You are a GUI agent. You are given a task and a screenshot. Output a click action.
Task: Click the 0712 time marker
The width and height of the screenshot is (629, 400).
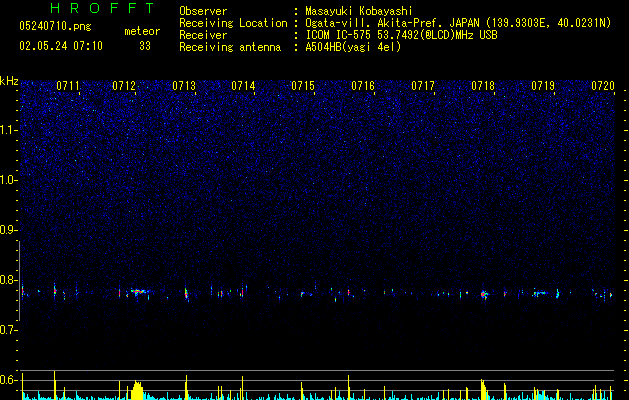pos(124,86)
